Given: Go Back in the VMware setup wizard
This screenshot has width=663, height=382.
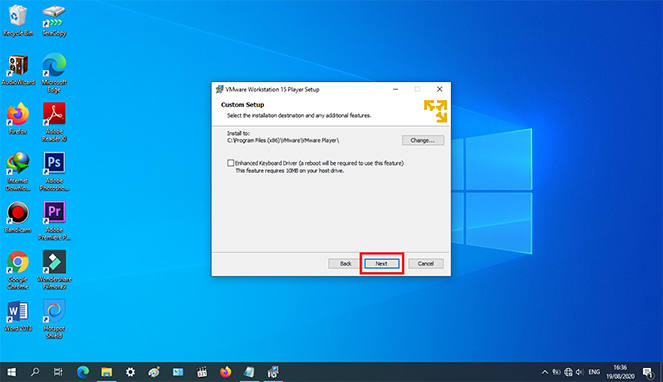Looking at the screenshot, I should (x=345, y=264).
